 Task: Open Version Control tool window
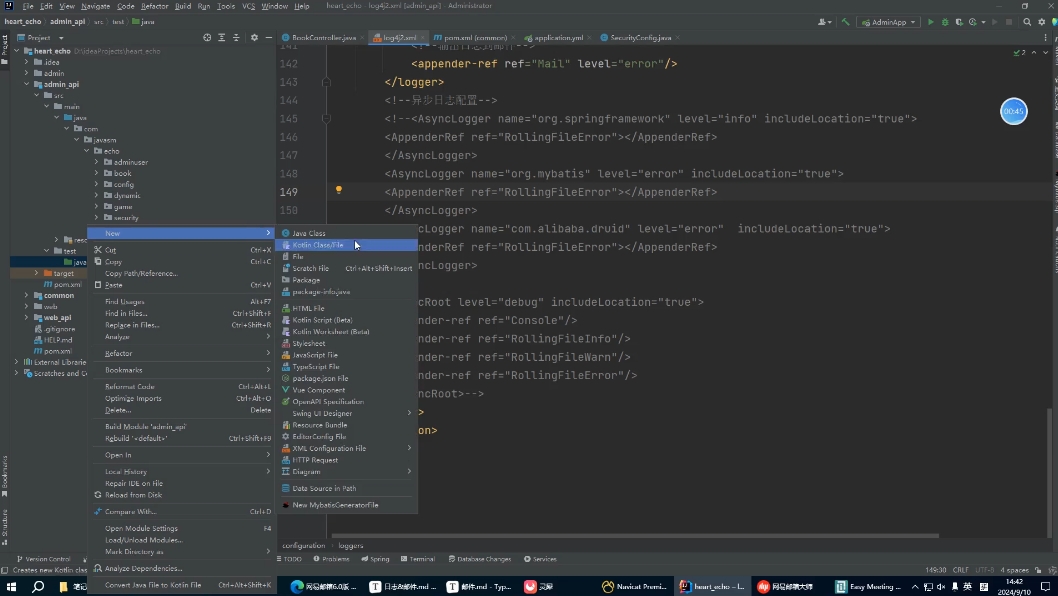tap(43, 559)
